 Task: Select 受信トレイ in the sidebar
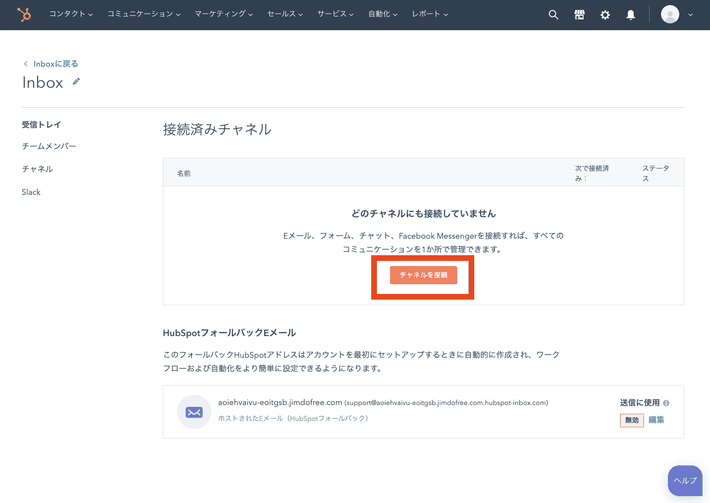click(x=41, y=125)
